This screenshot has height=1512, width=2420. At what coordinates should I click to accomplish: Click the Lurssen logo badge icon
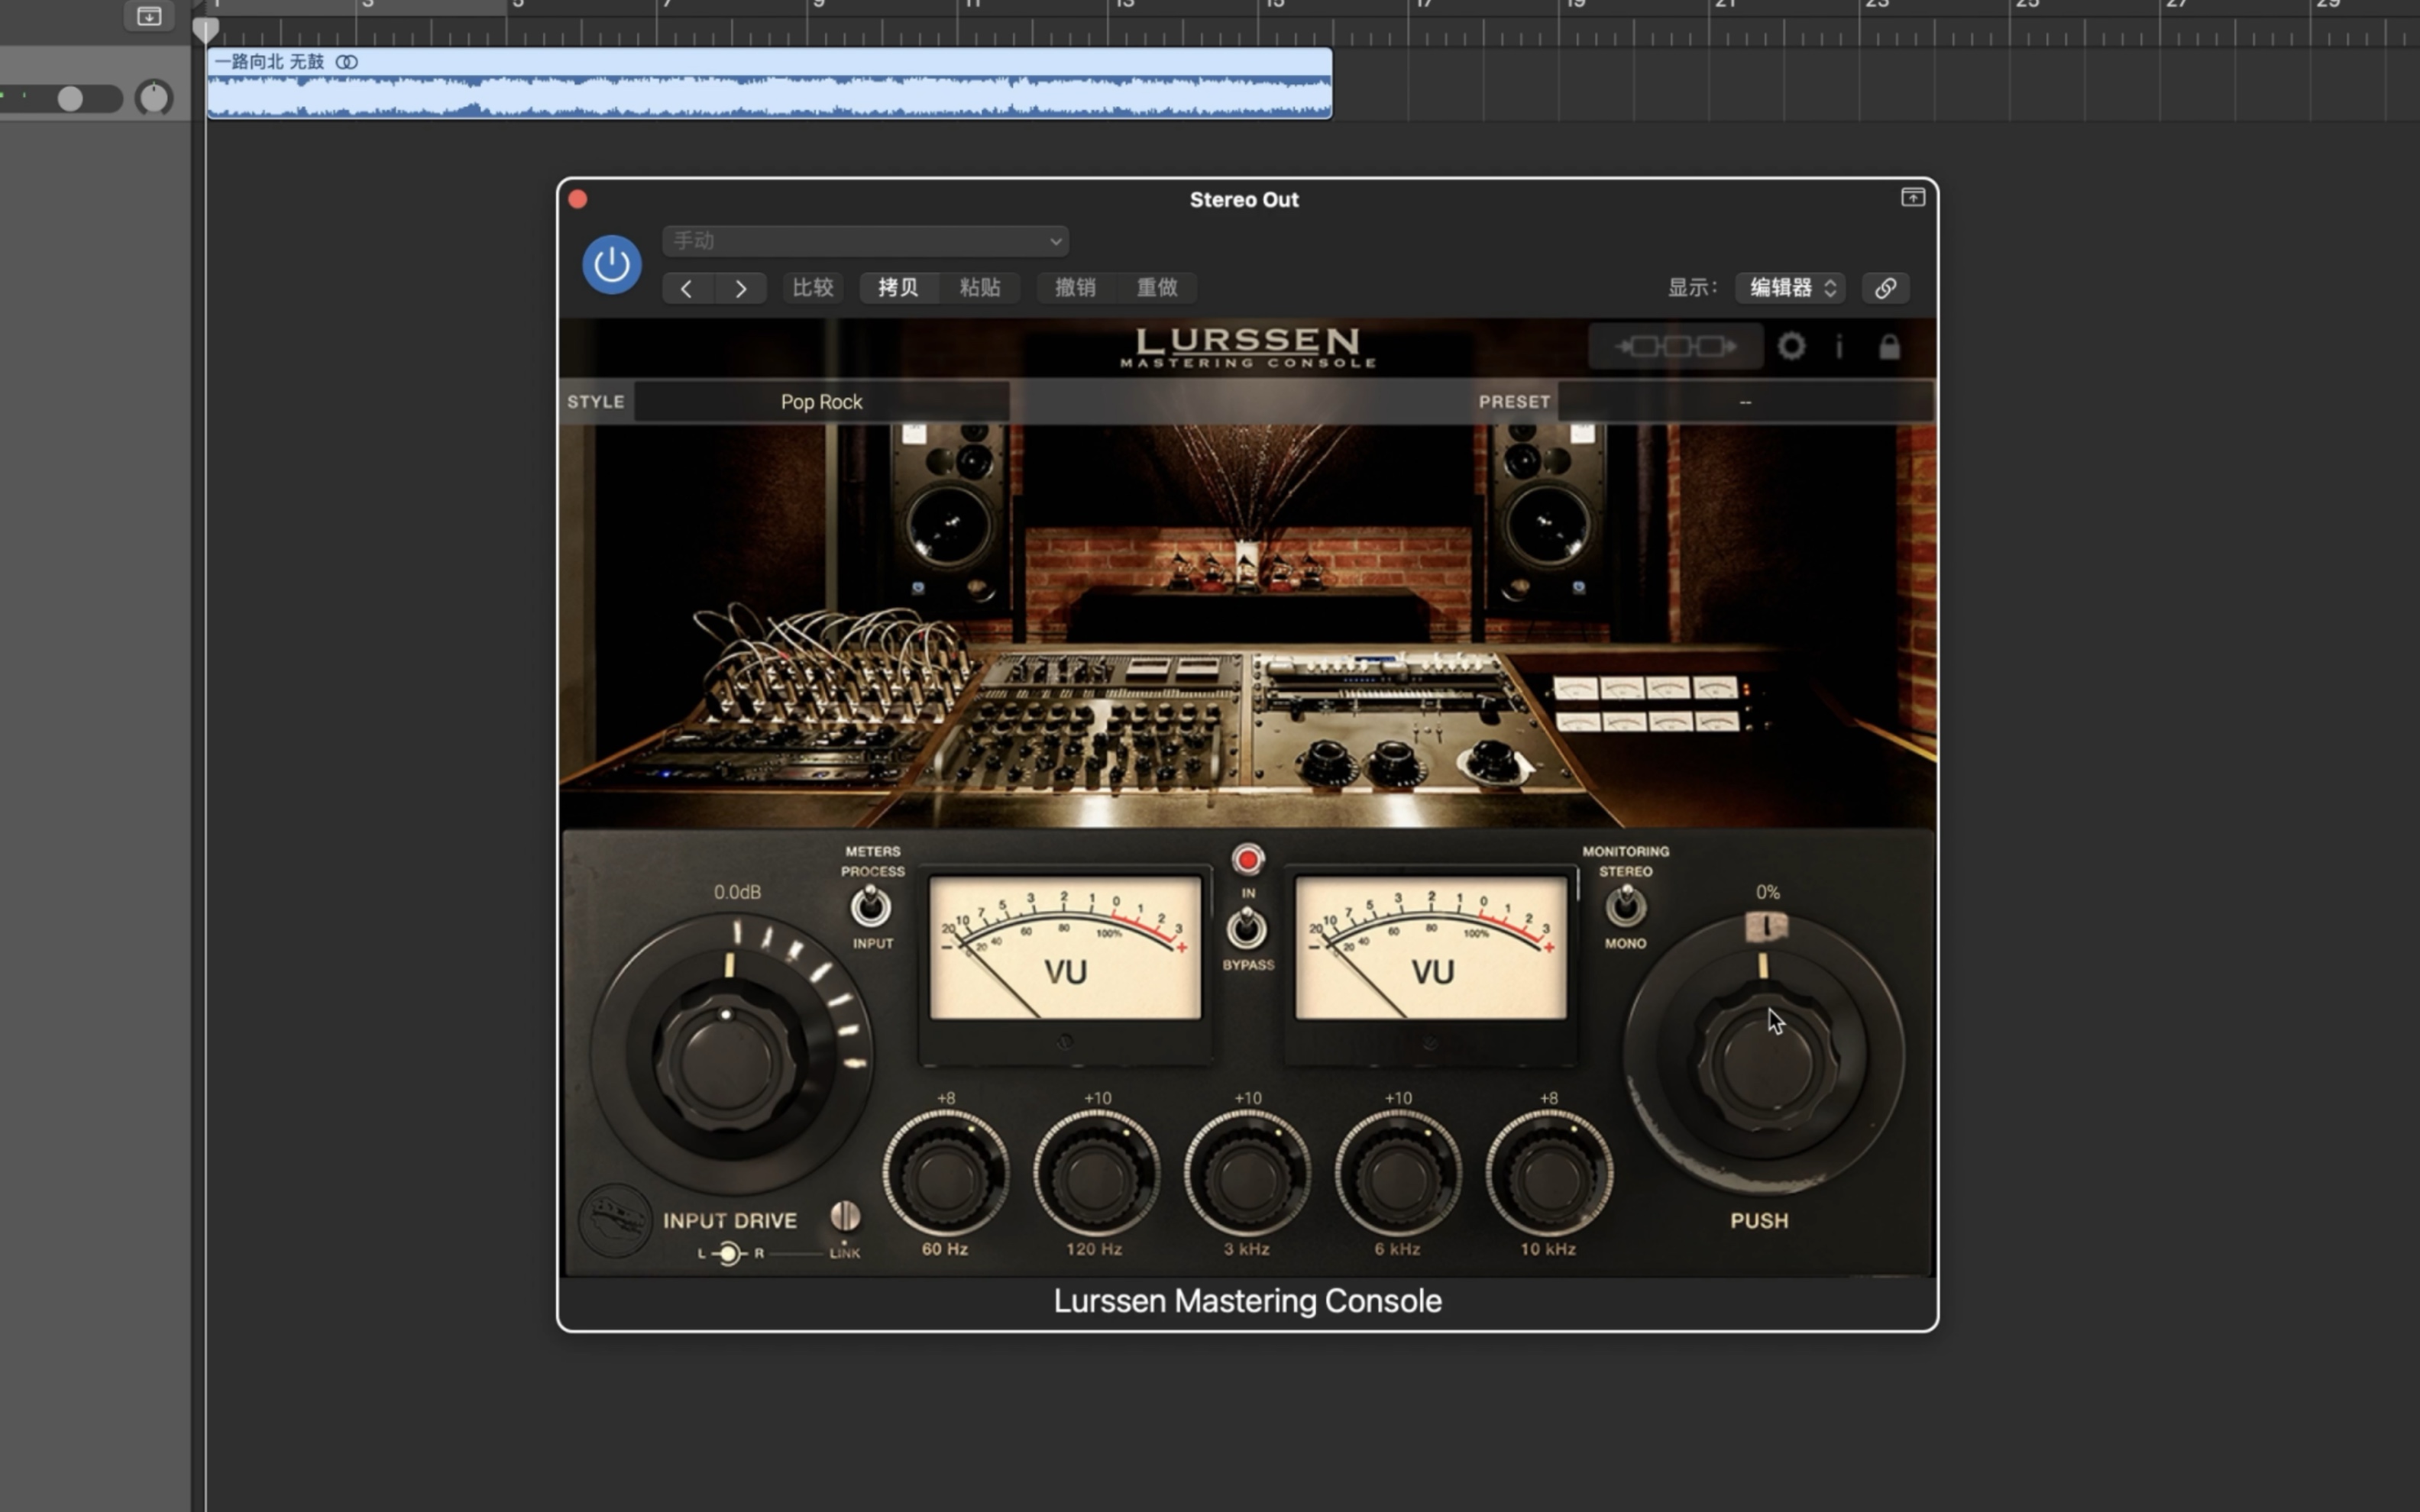point(615,1220)
